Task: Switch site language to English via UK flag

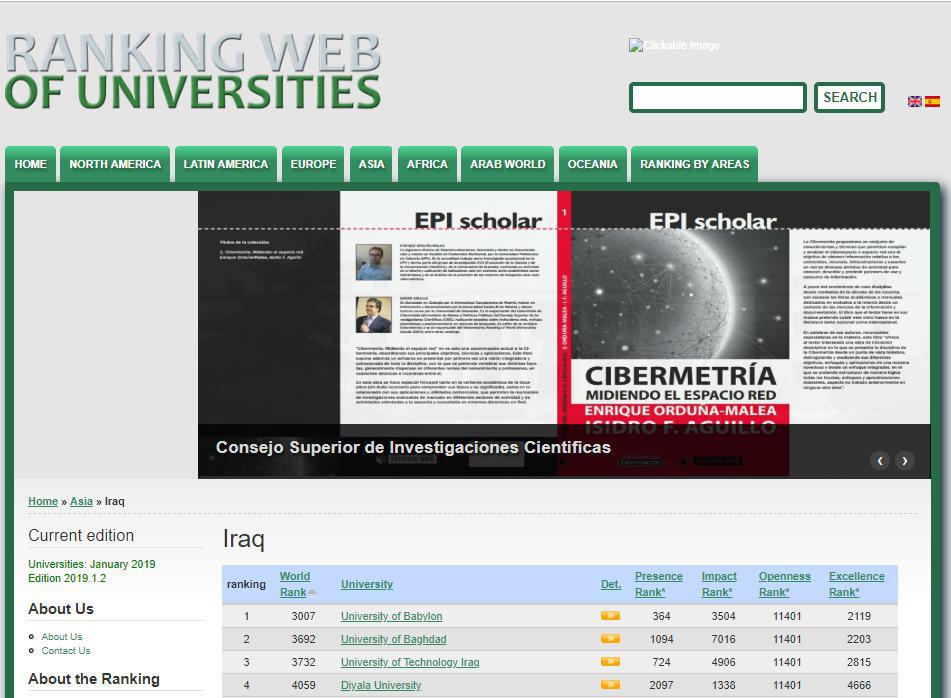Action: point(914,101)
